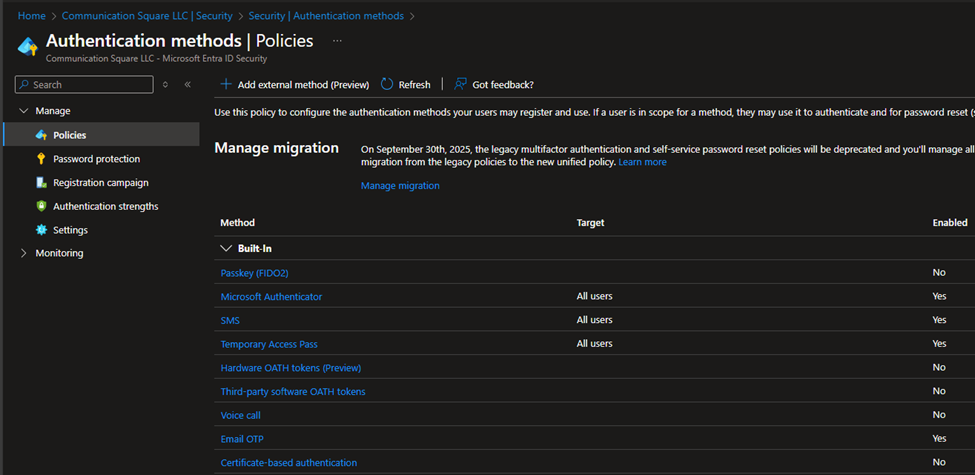Open the Microsoft Authenticator method
This screenshot has width=975, height=475.
[271, 297]
